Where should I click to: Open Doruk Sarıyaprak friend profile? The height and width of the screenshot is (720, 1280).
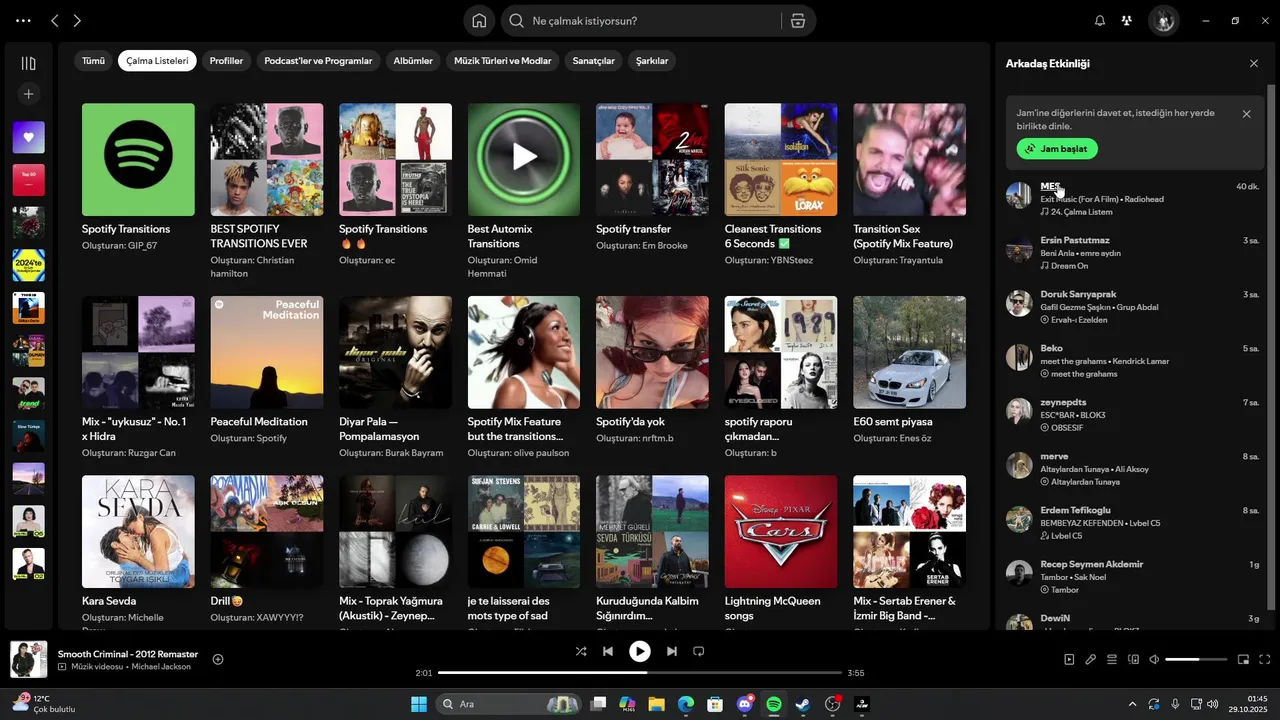click(1078, 294)
